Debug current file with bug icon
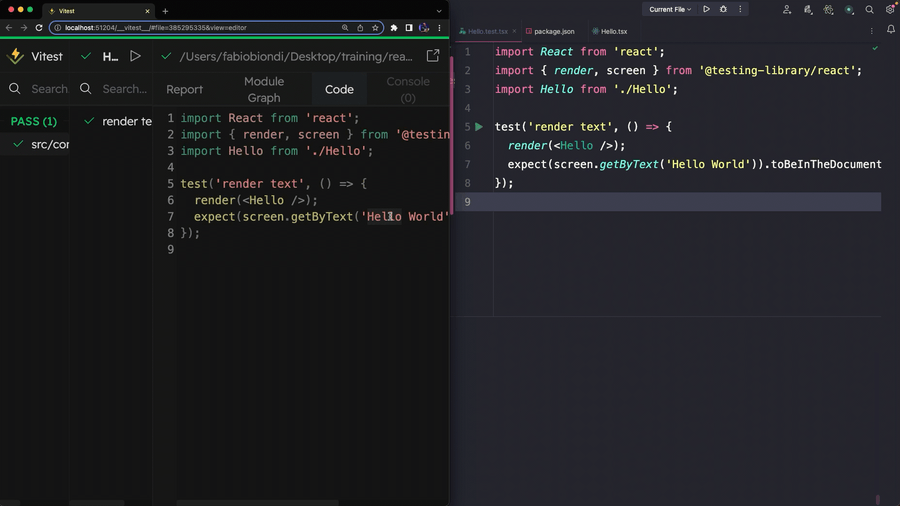The width and height of the screenshot is (900, 506). pyautogui.click(x=723, y=9)
